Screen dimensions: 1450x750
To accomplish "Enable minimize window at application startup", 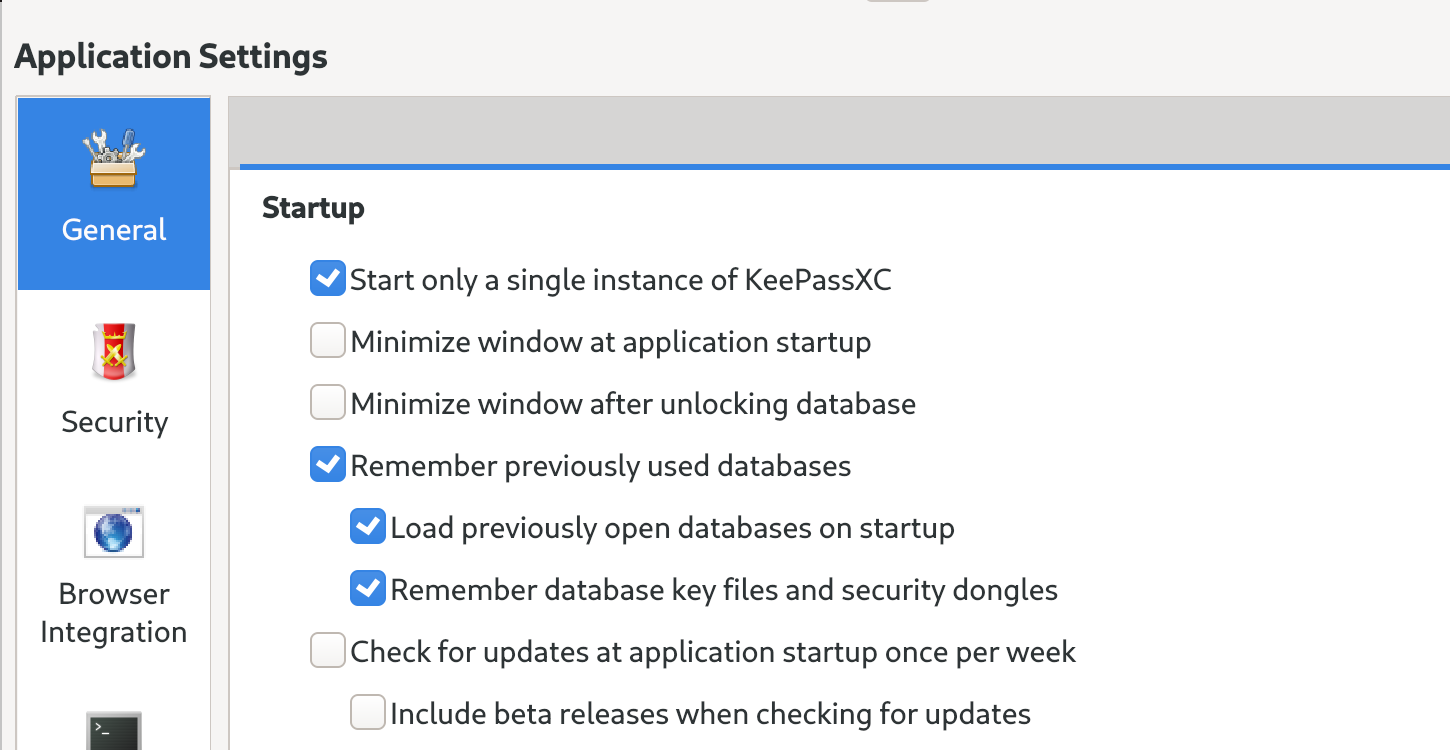I will point(327,340).
